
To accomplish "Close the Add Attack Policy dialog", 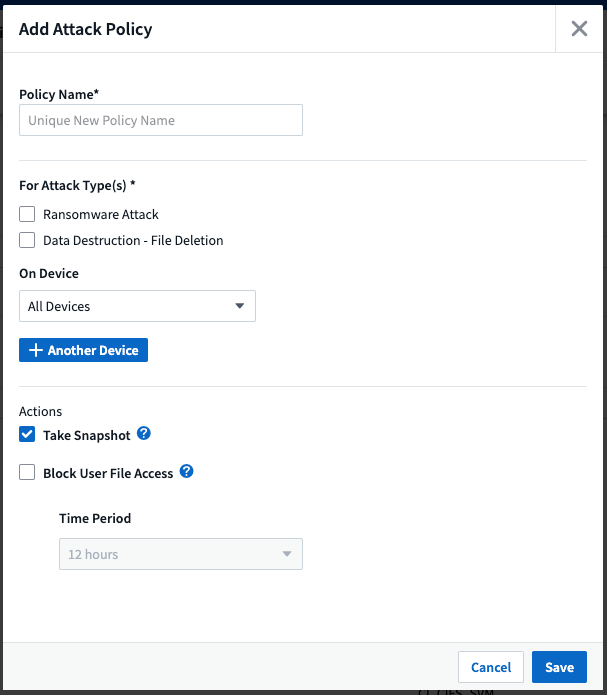I will click(579, 28).
